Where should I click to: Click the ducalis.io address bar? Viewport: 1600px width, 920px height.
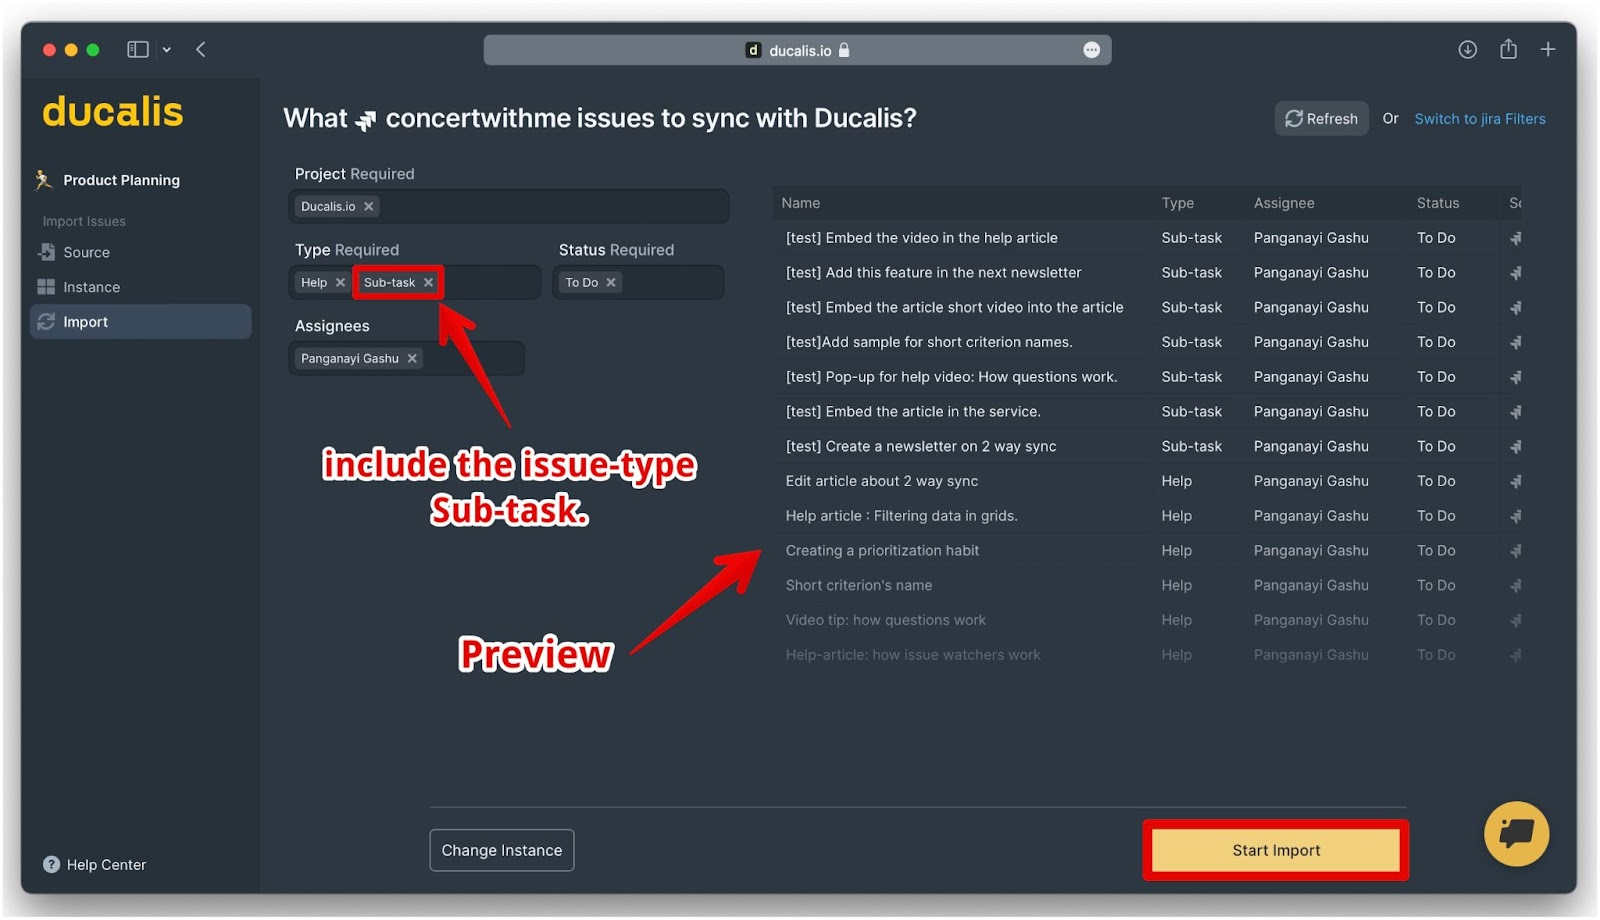(797, 50)
